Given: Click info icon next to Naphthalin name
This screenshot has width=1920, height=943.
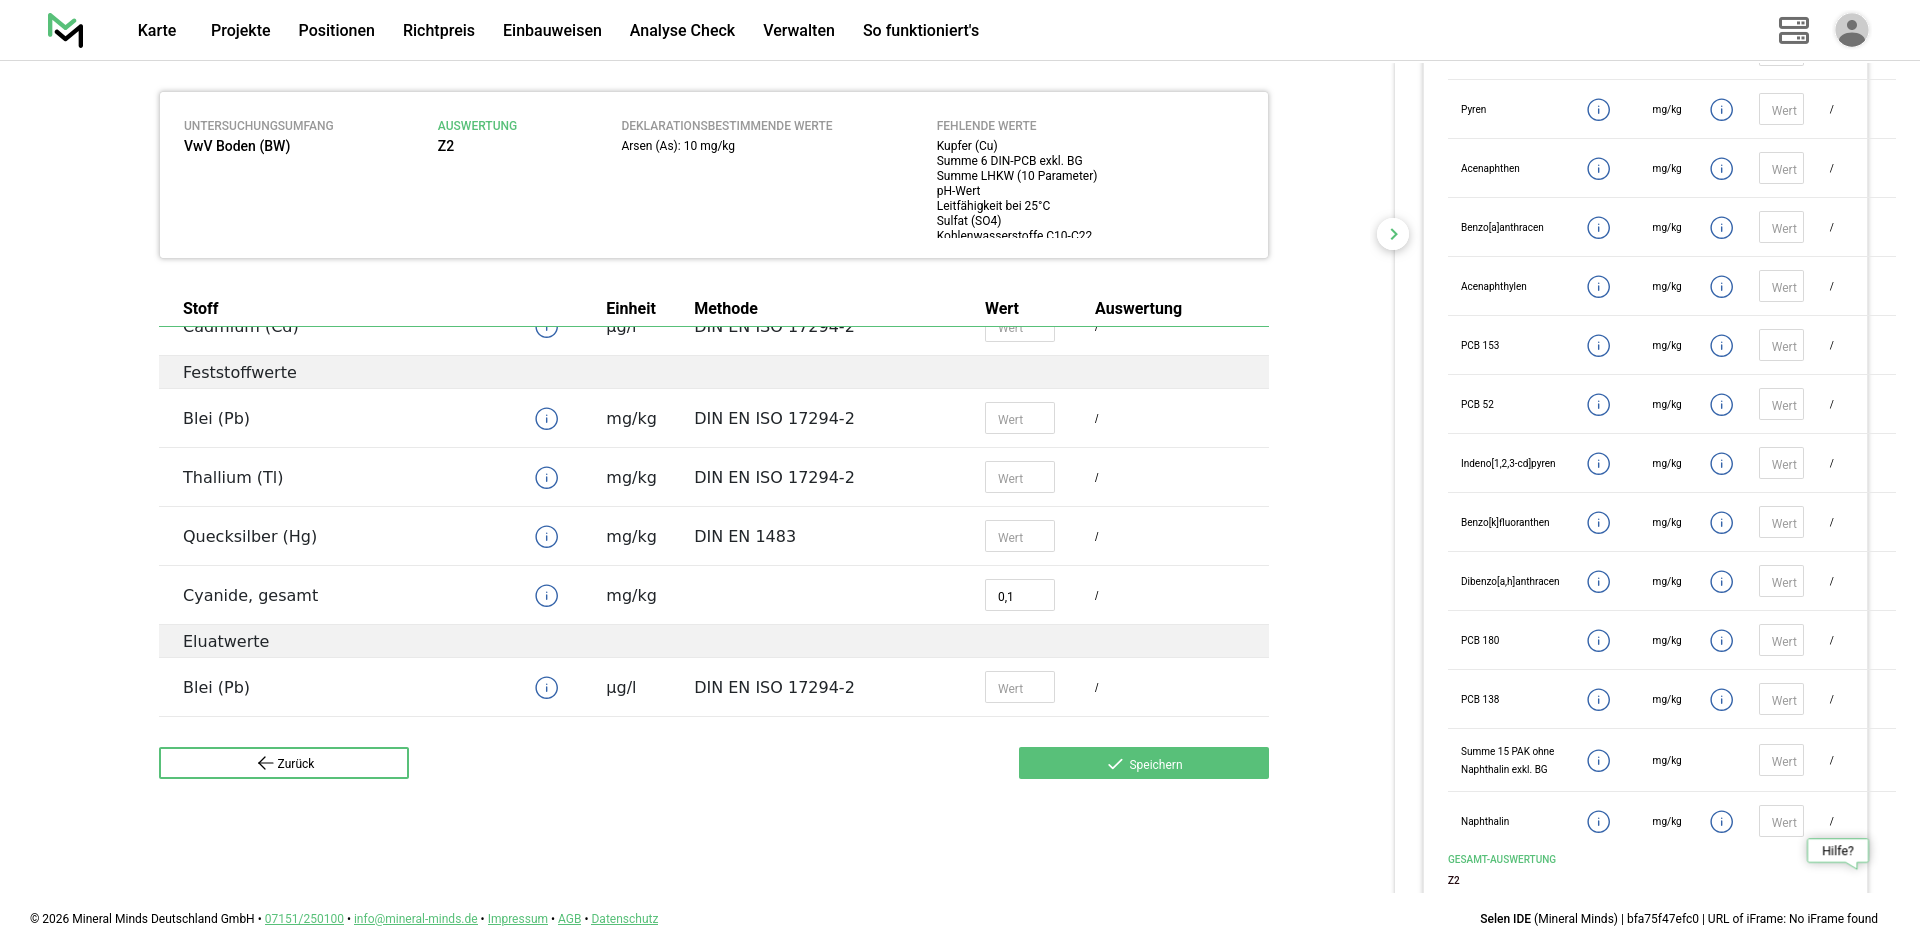Looking at the screenshot, I should tap(1598, 822).
